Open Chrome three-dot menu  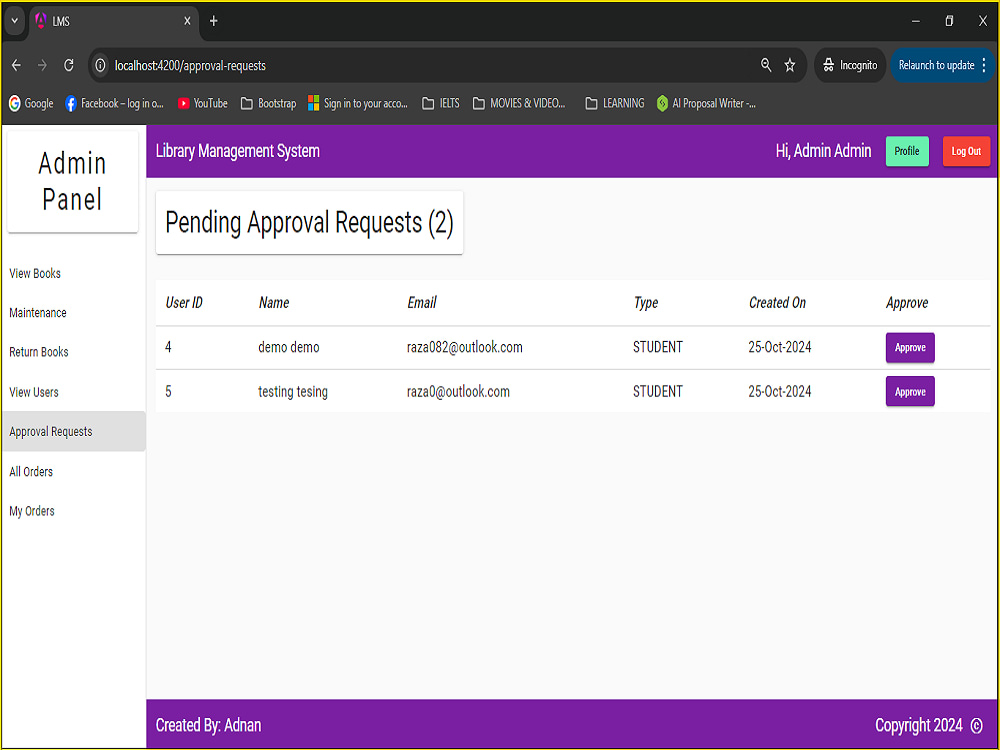pos(984,65)
